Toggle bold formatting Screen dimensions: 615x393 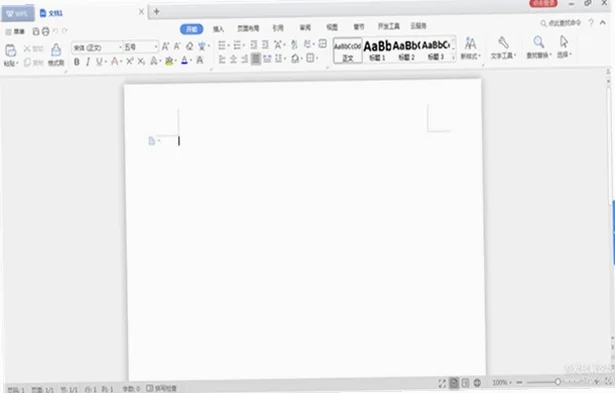[76, 62]
